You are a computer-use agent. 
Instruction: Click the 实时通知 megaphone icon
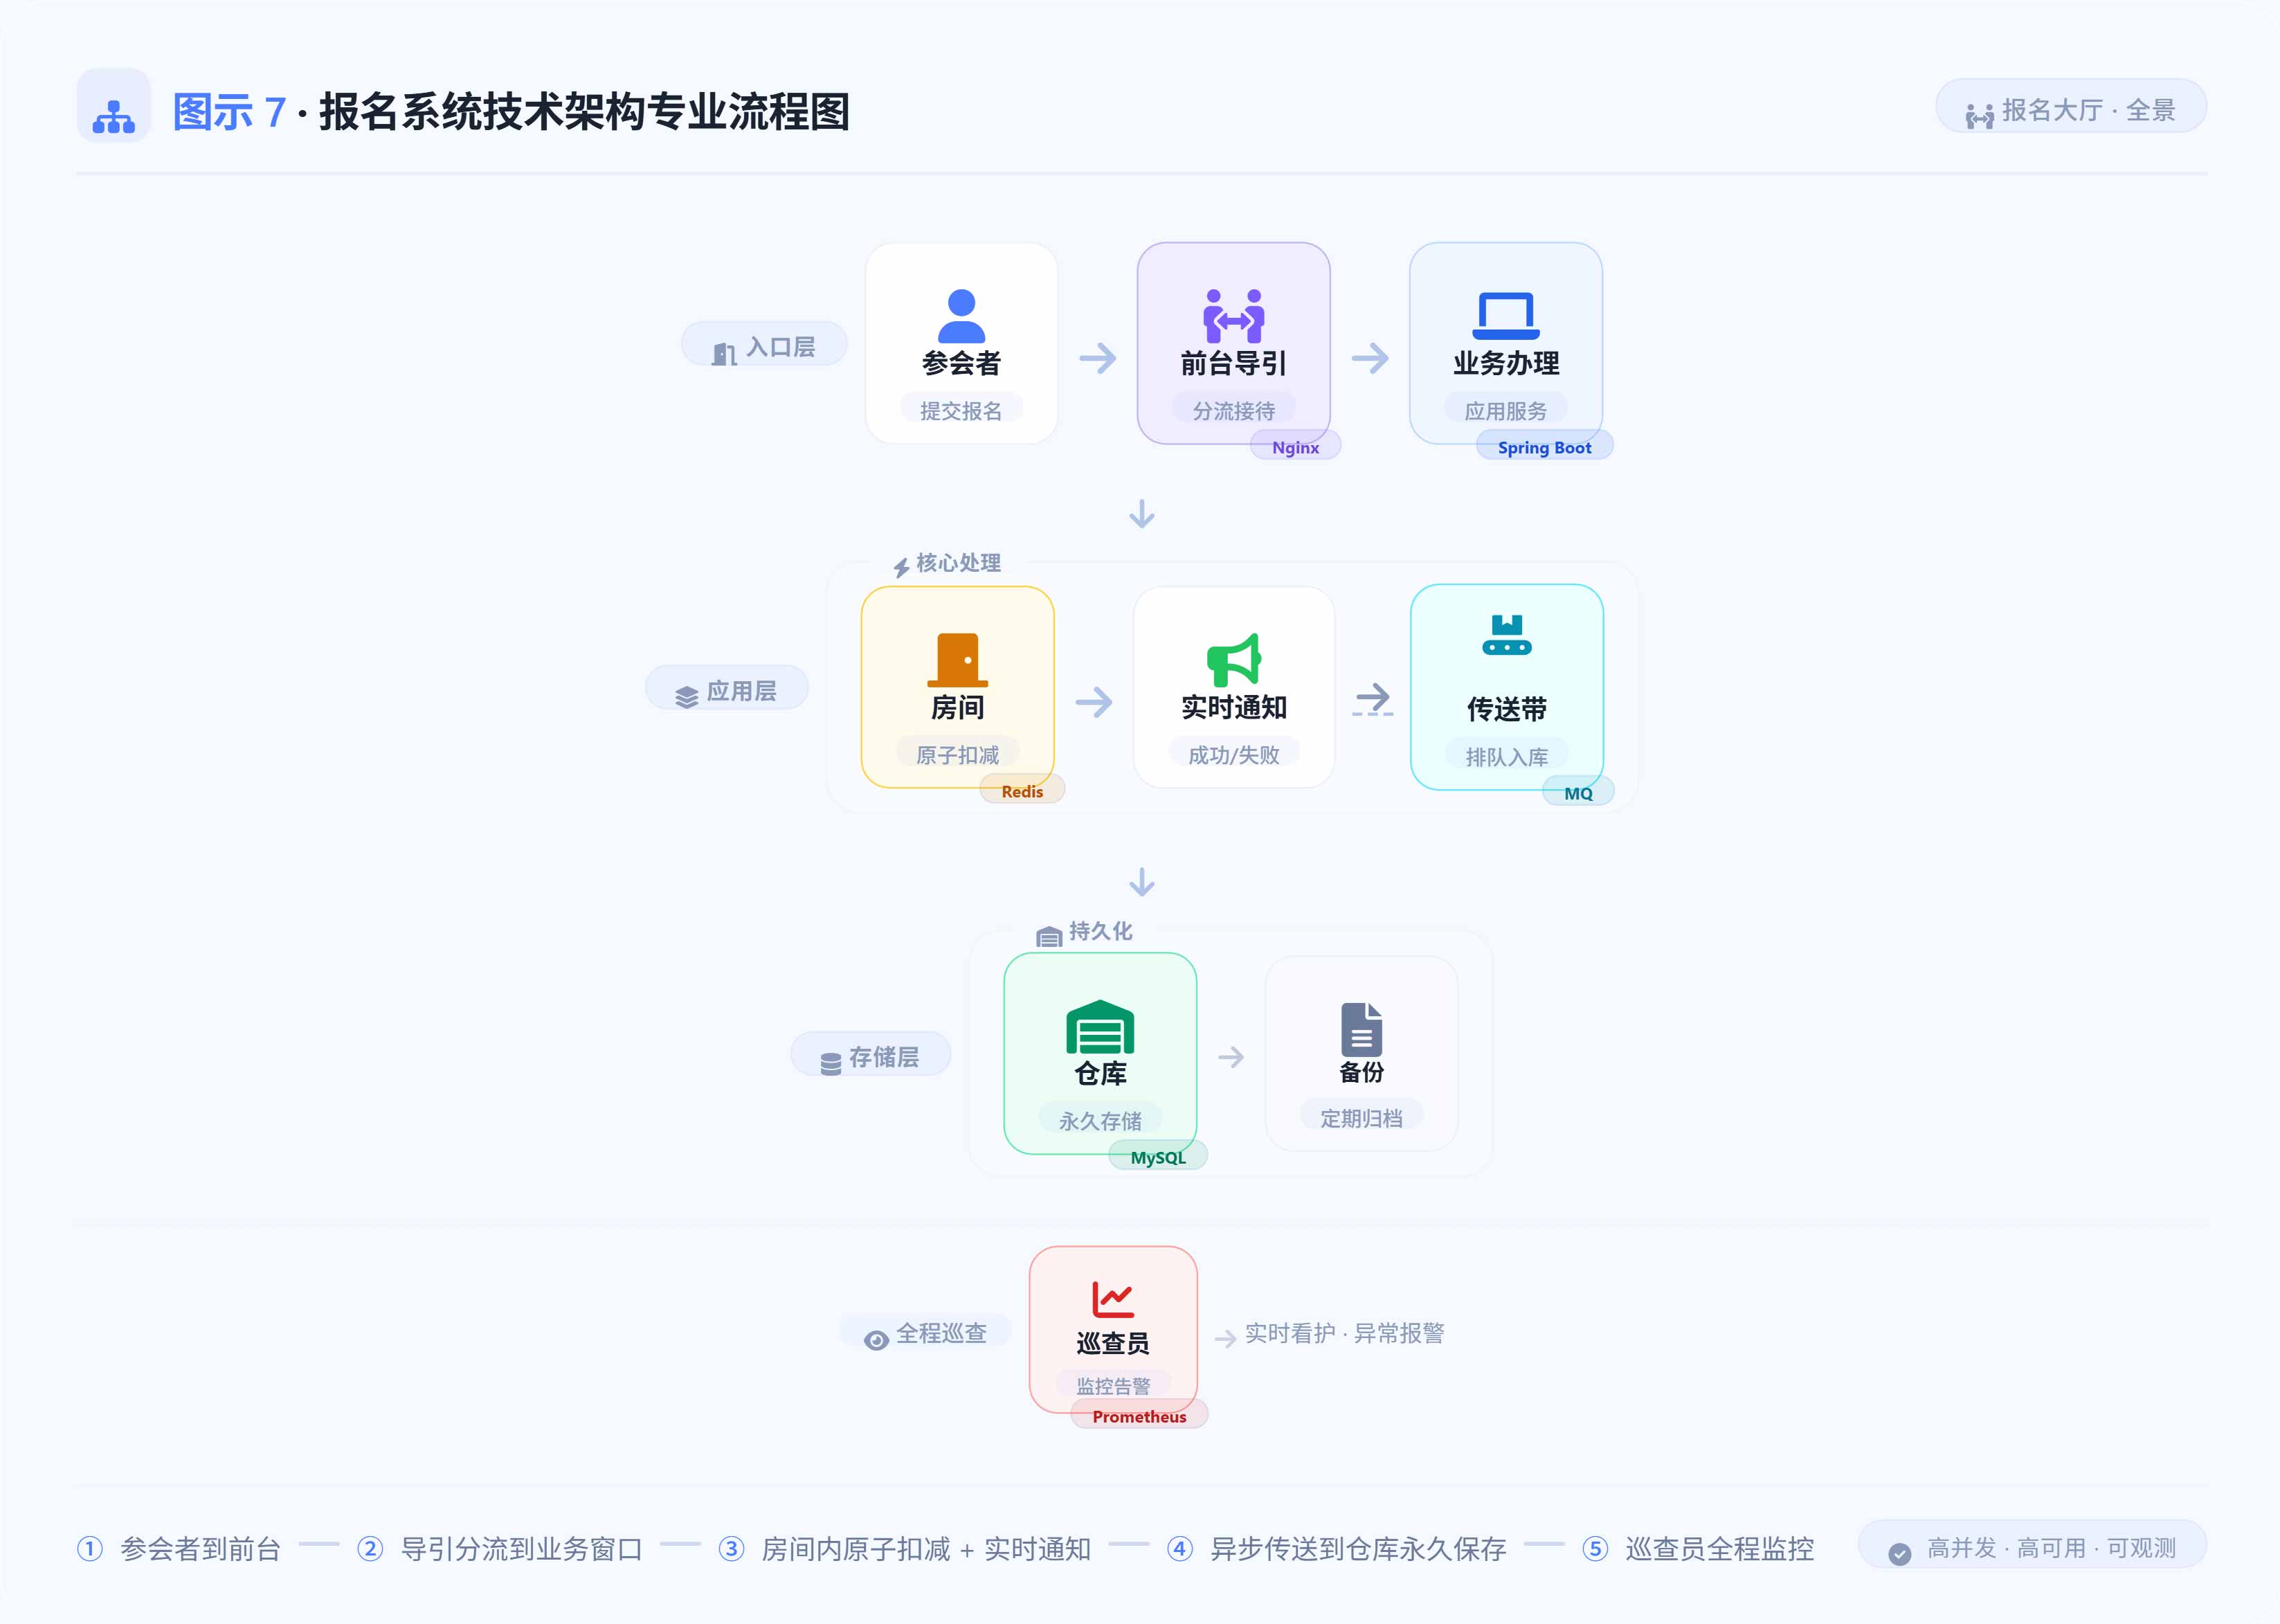tap(1233, 660)
